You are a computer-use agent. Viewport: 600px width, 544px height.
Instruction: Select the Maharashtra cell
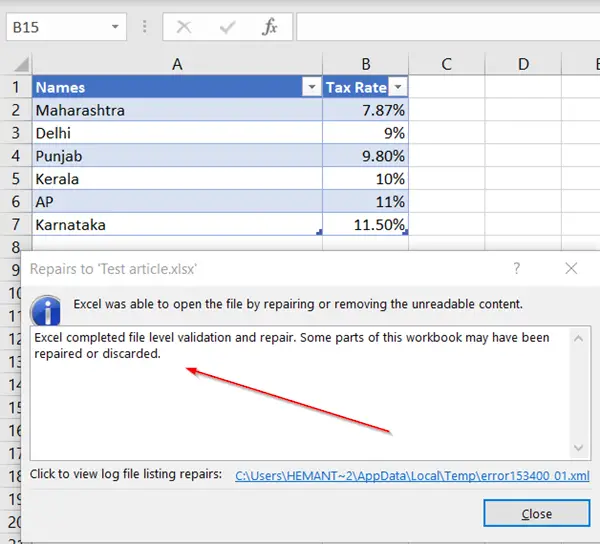177,110
